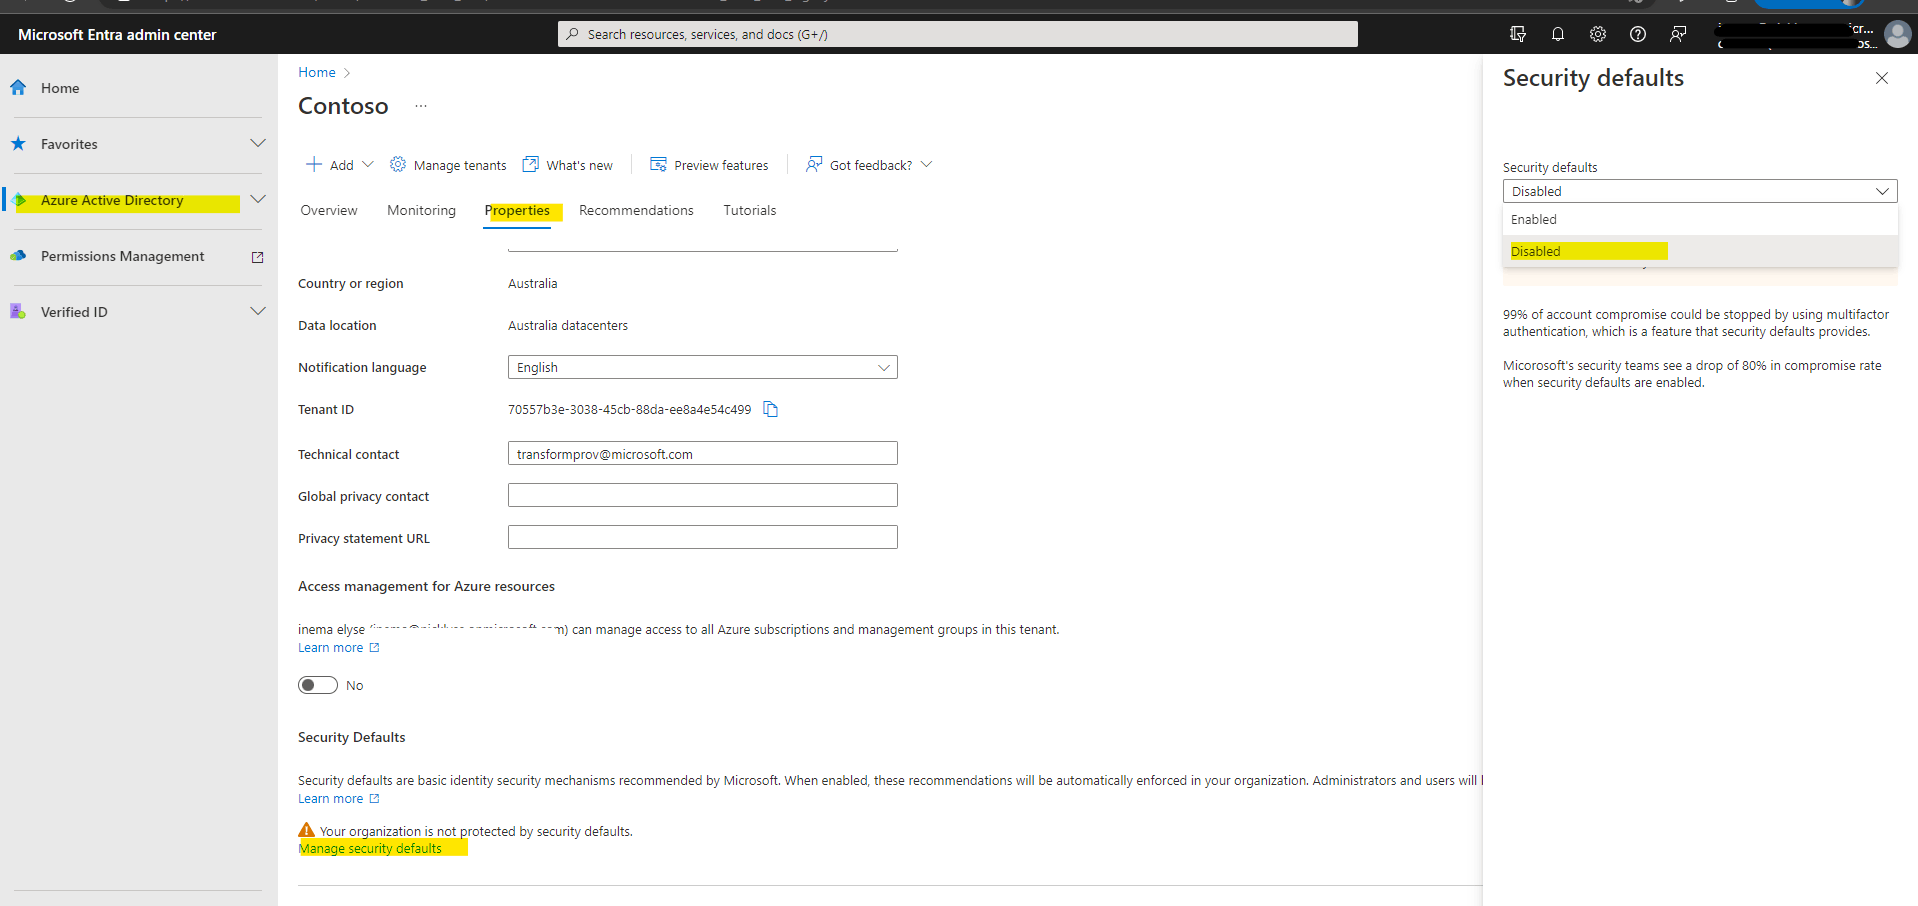Screen dimensions: 1918x906
Task: Click the Manage tenants gear icon
Action: click(x=398, y=164)
